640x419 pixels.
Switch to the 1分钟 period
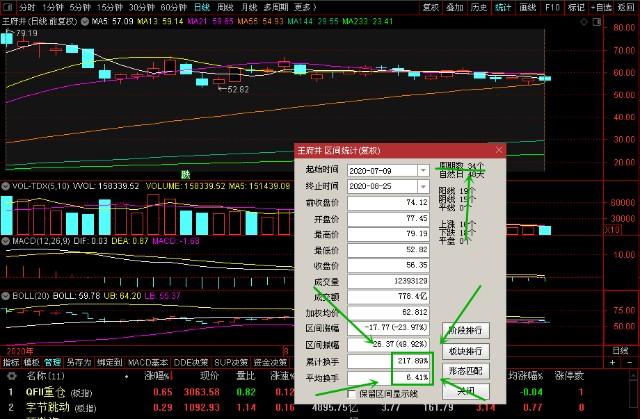(53, 7)
